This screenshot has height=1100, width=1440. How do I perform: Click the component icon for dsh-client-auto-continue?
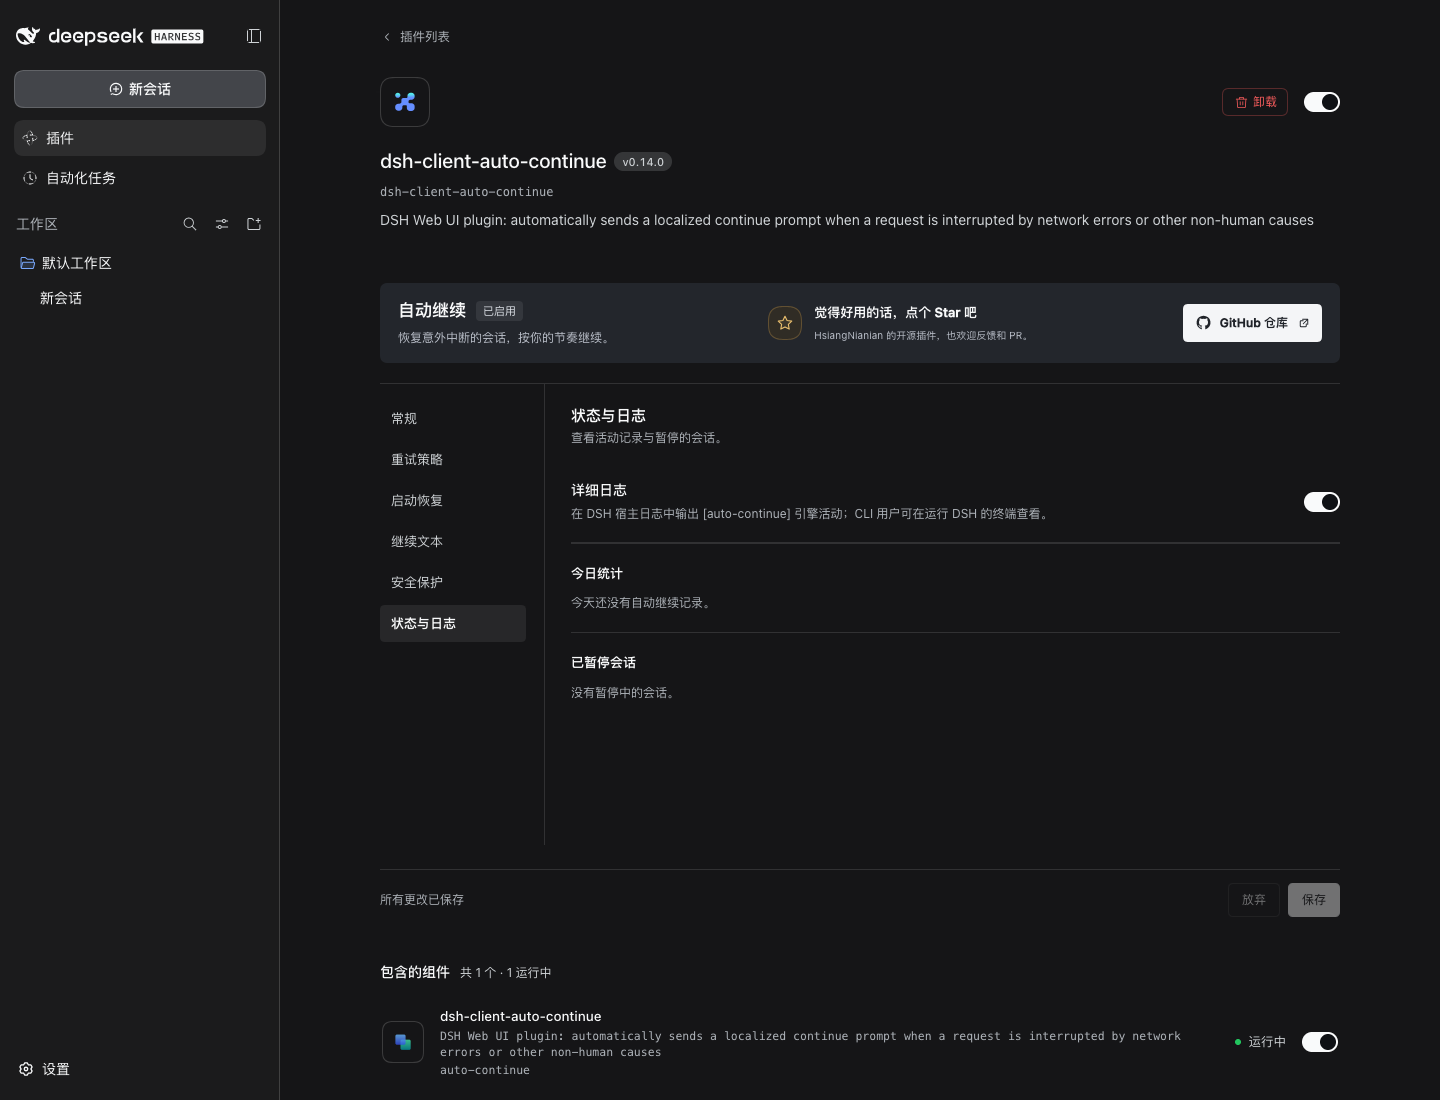coord(403,1042)
